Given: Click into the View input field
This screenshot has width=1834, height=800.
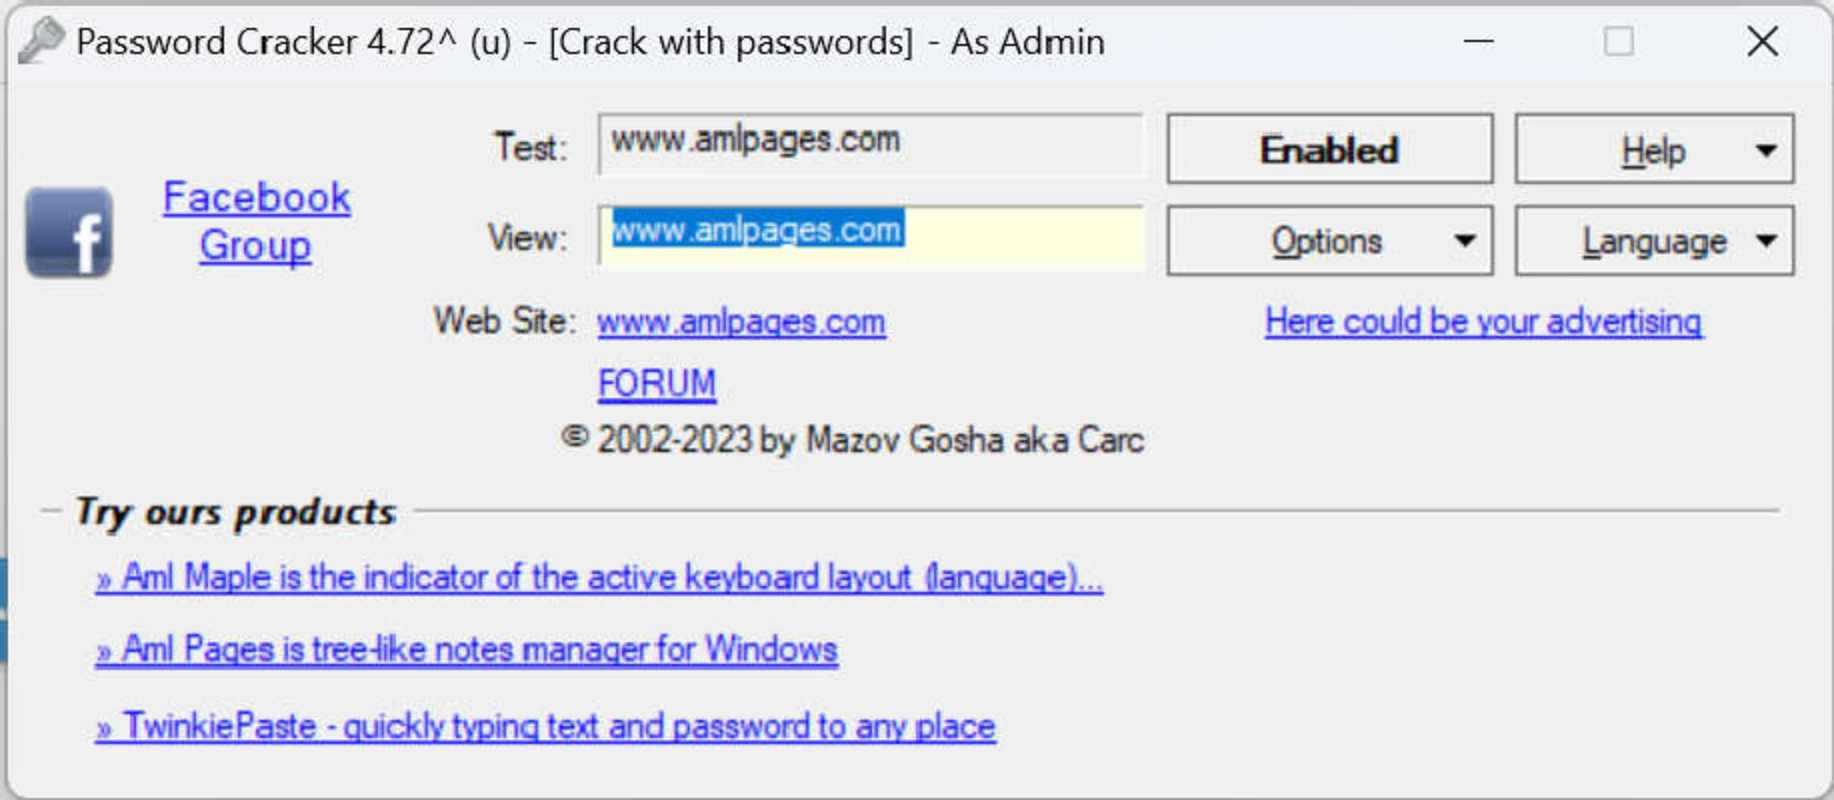Looking at the screenshot, I should click(870, 236).
